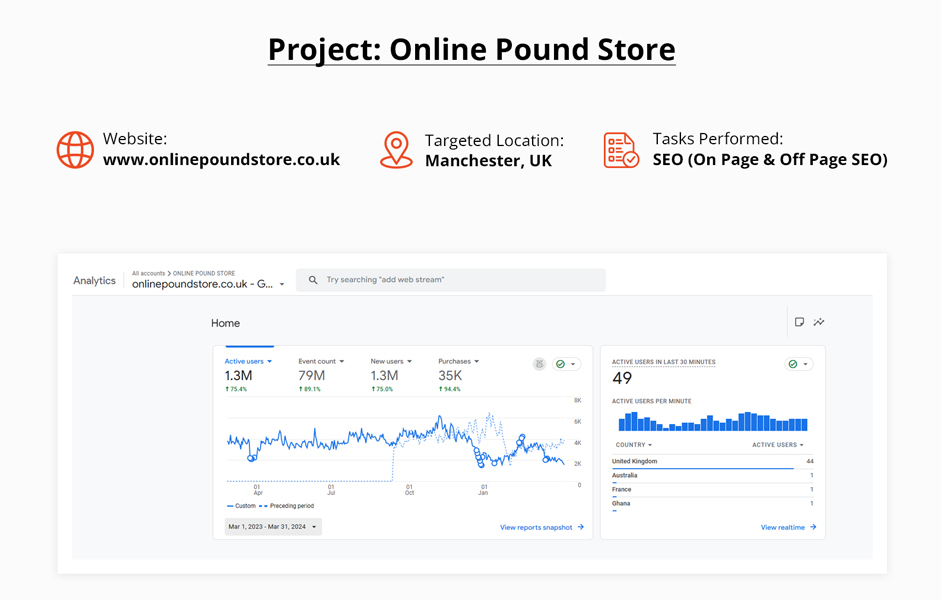The image size is (941, 600).
Task: Click the benchmarking medal icon
Action: point(538,364)
